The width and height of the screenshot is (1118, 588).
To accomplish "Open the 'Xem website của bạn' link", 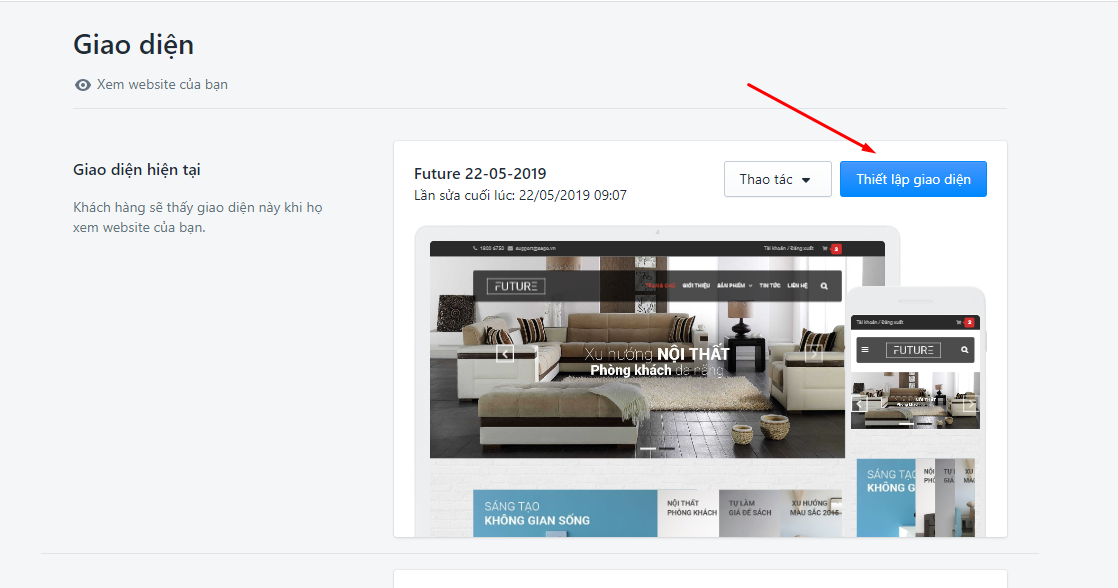I will pyautogui.click(x=162, y=84).
